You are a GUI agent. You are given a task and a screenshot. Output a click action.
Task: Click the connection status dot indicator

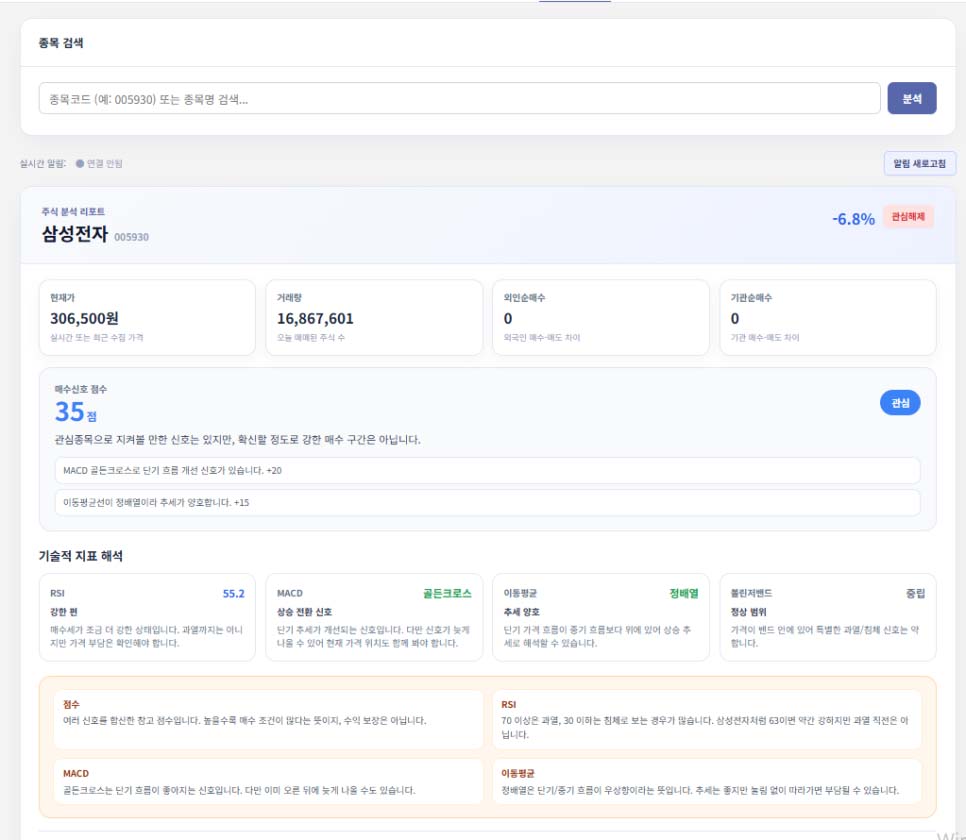pyautogui.click(x=79, y=163)
